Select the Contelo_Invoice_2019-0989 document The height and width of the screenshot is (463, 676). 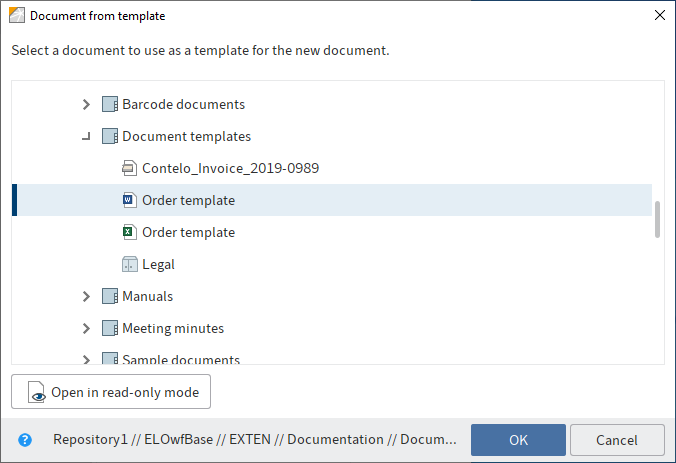(x=230, y=168)
